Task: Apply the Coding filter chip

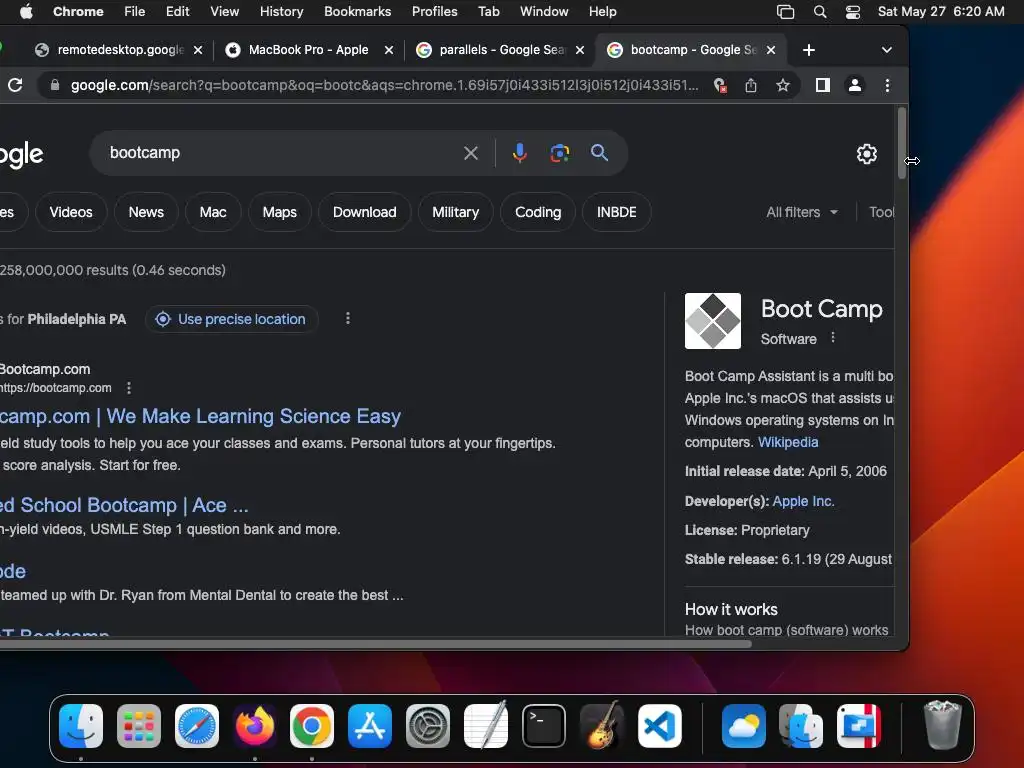Action: click(x=537, y=212)
